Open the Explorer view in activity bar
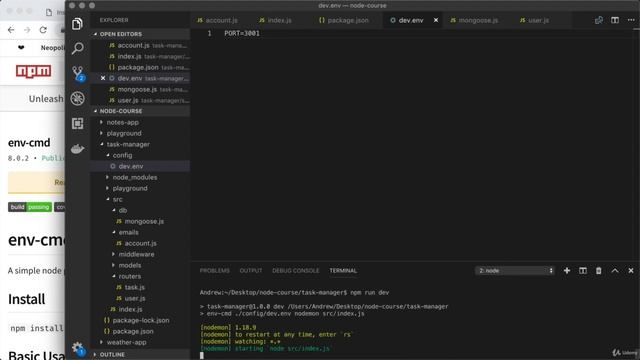Viewport: 640px width, 360px height. point(77,24)
